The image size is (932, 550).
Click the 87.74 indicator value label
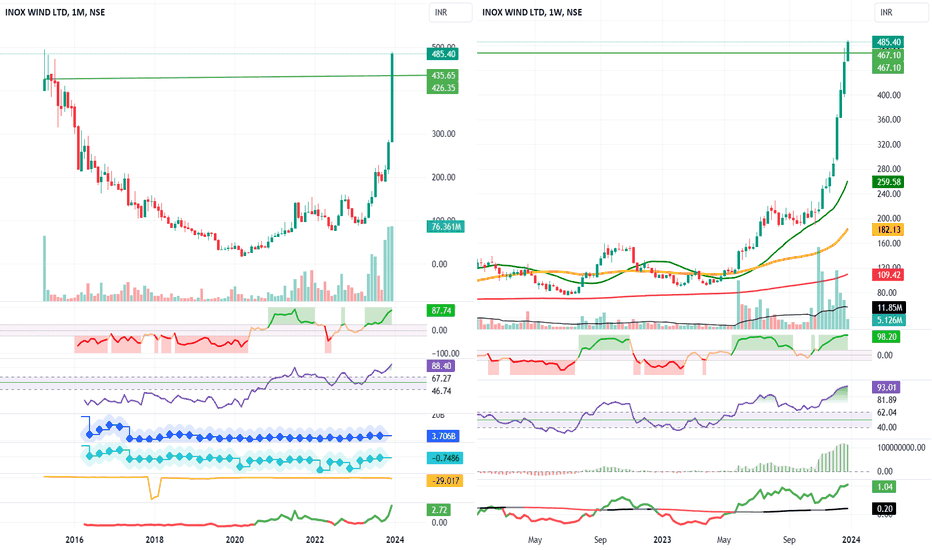(x=442, y=310)
